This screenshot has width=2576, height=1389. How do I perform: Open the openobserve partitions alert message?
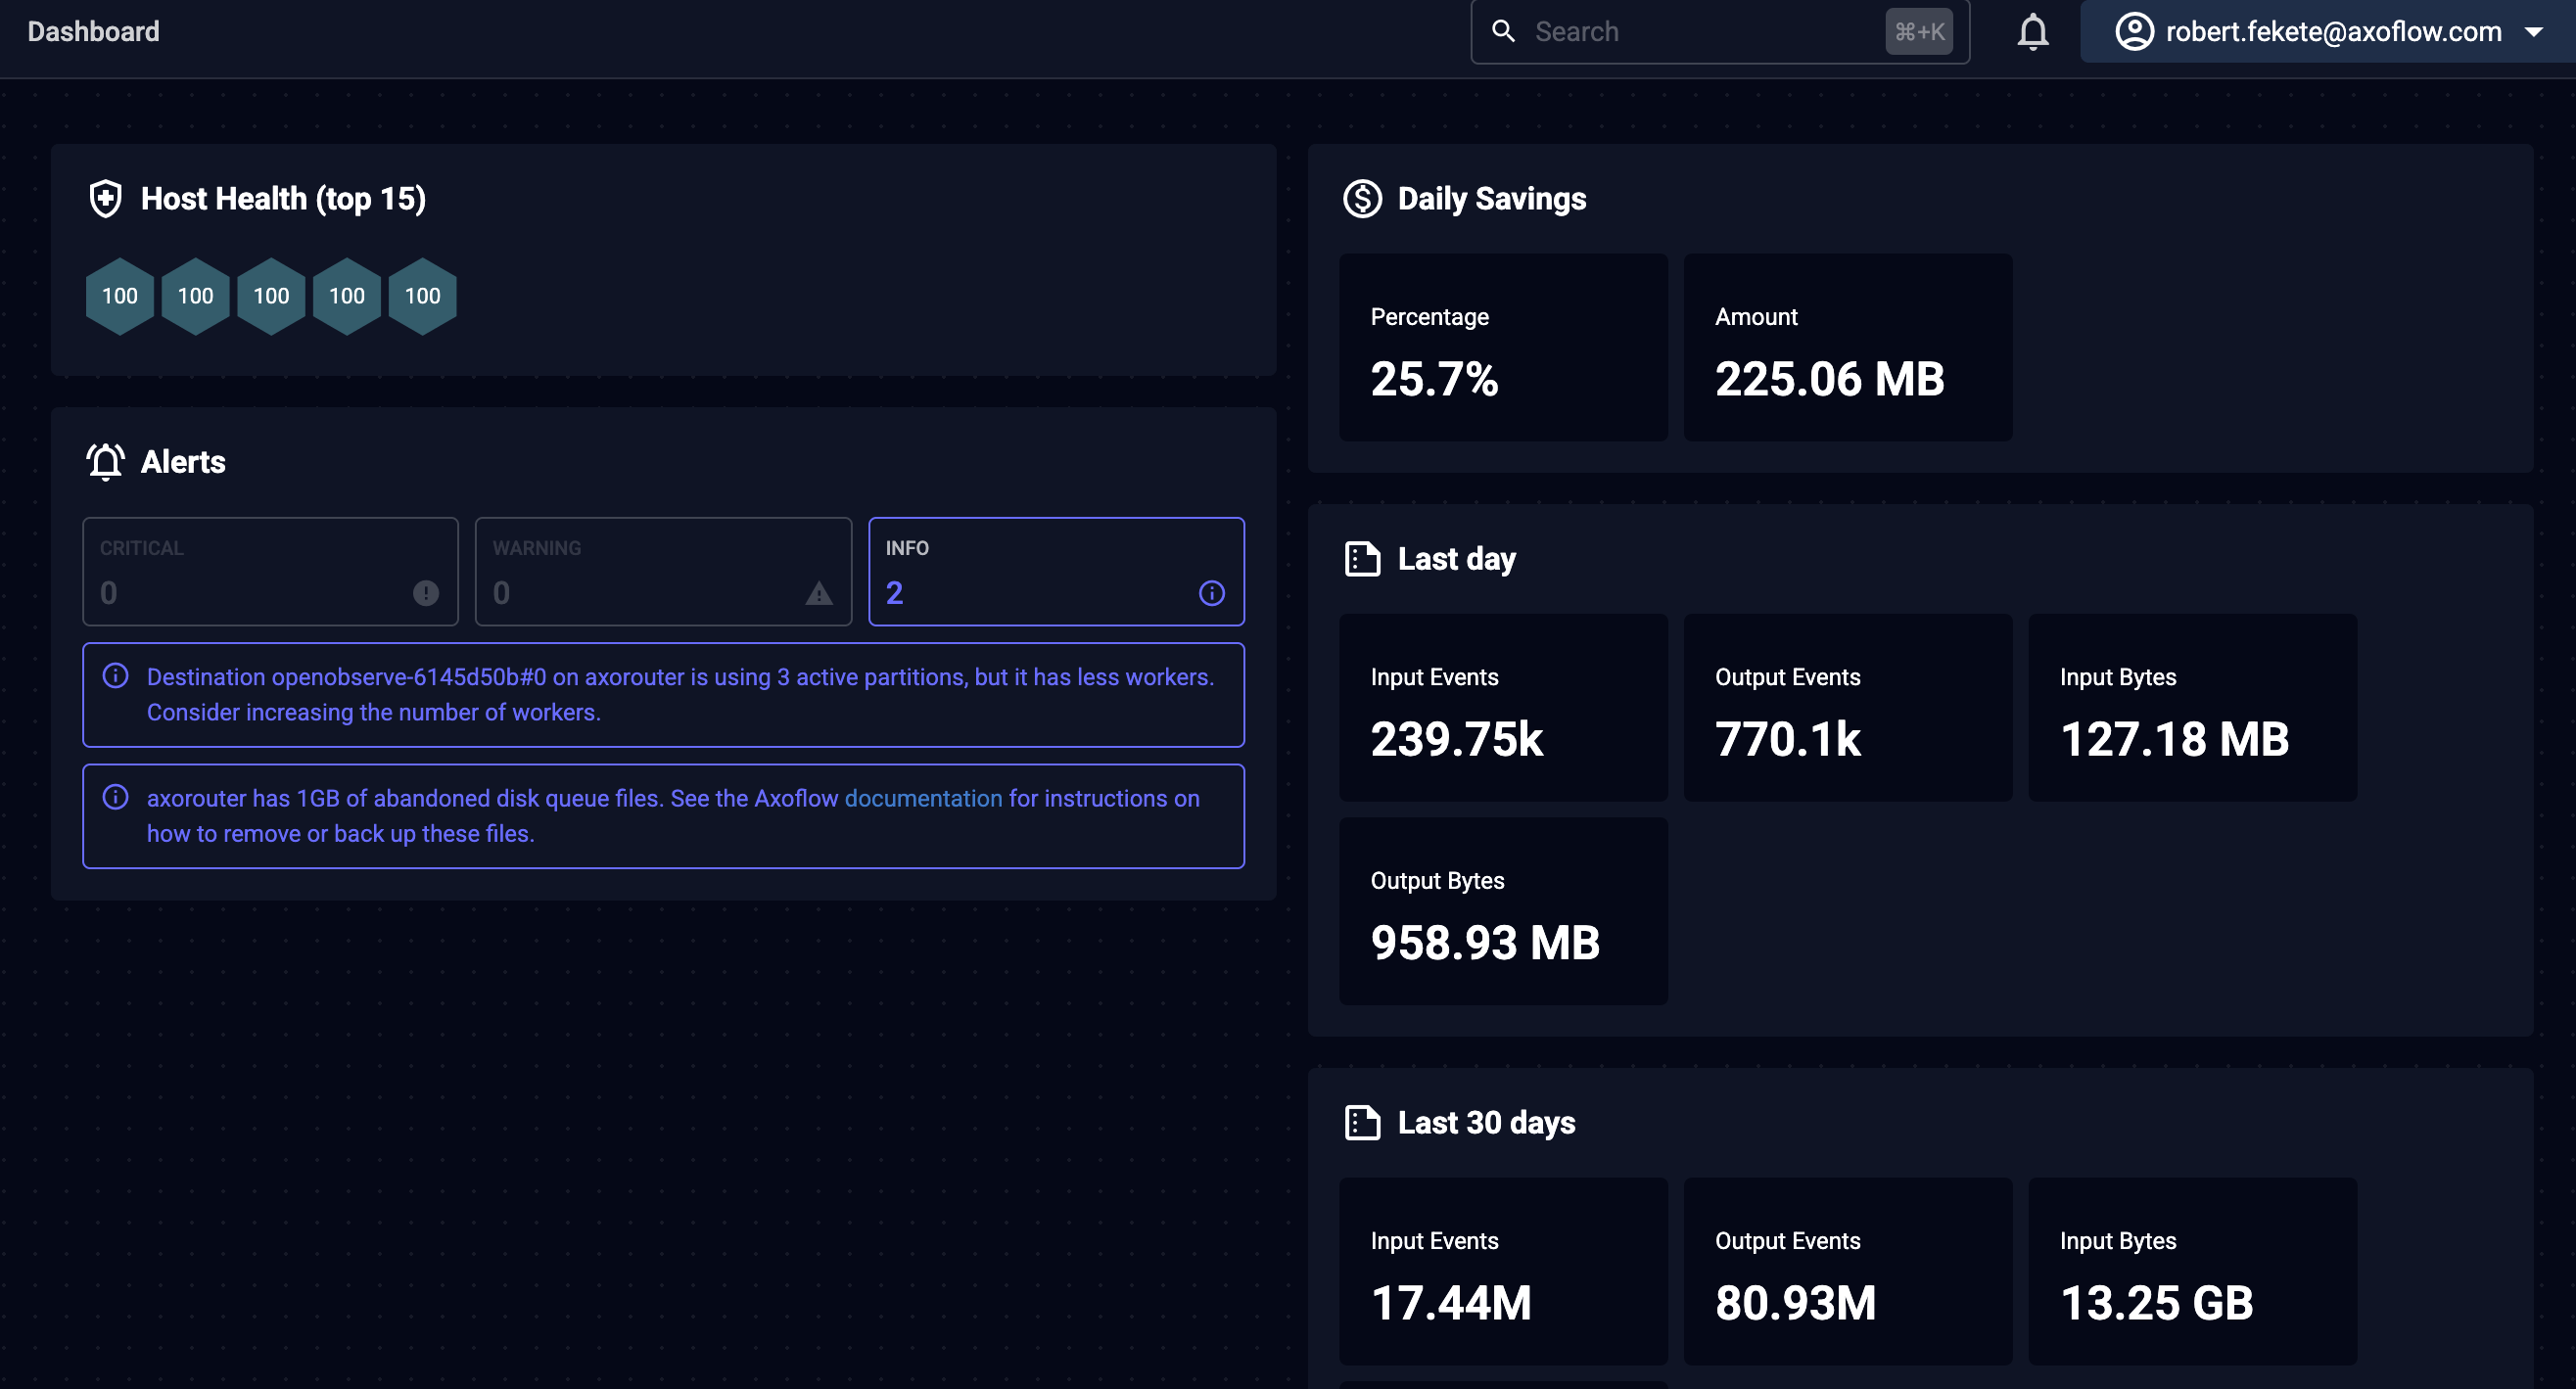click(663, 695)
